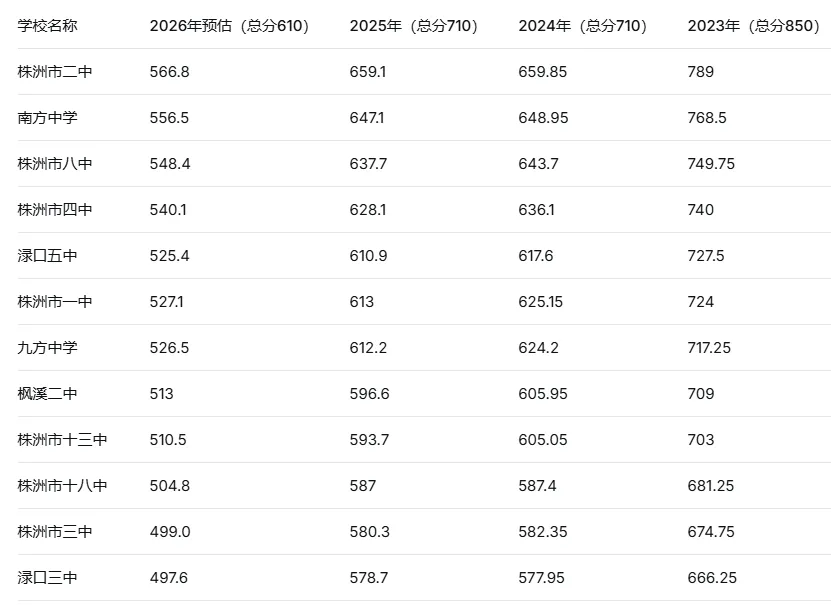This screenshot has width=831, height=605.
Task: Select the 九方中学 row name
Action: (47, 348)
